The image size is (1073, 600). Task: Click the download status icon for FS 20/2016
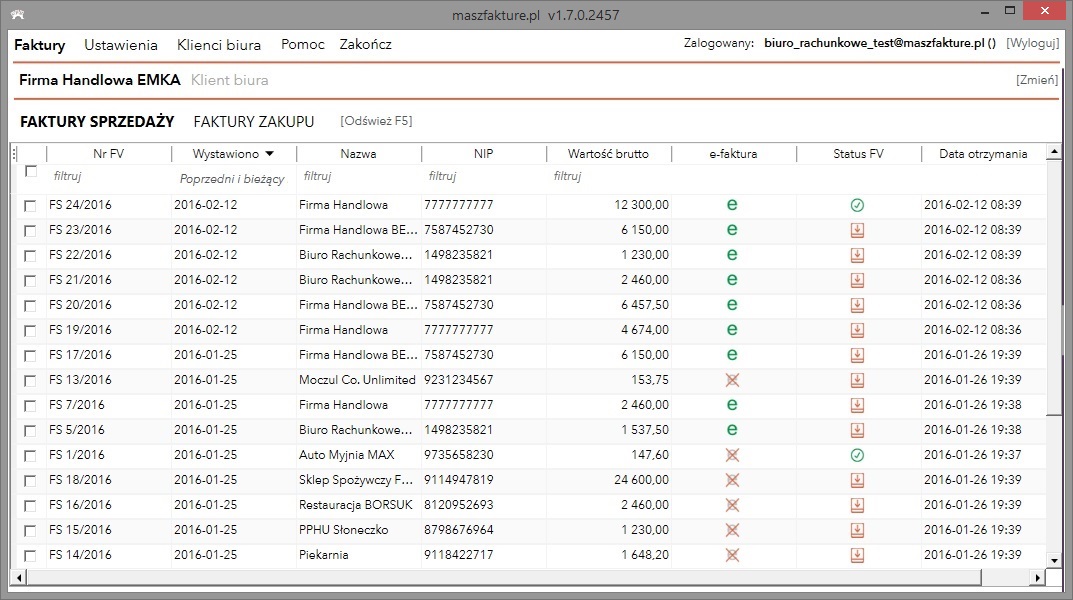[x=857, y=305]
